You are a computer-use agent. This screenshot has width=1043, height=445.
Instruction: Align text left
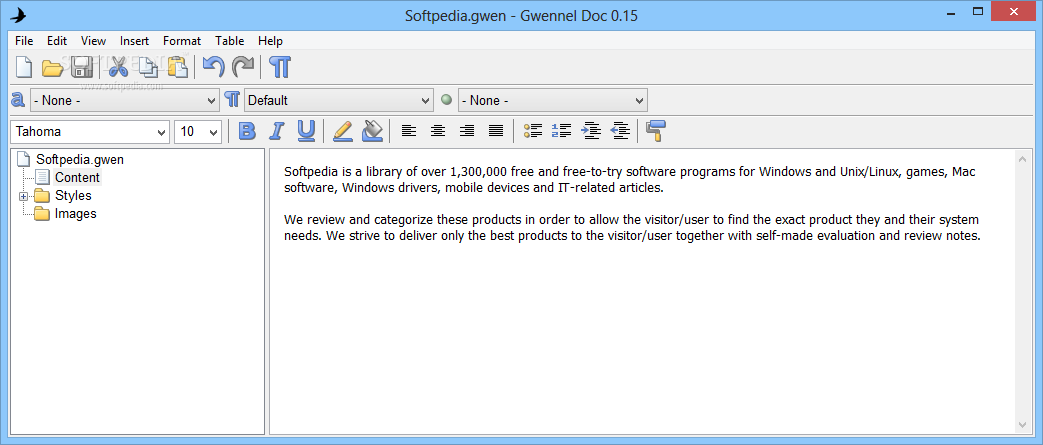408,131
